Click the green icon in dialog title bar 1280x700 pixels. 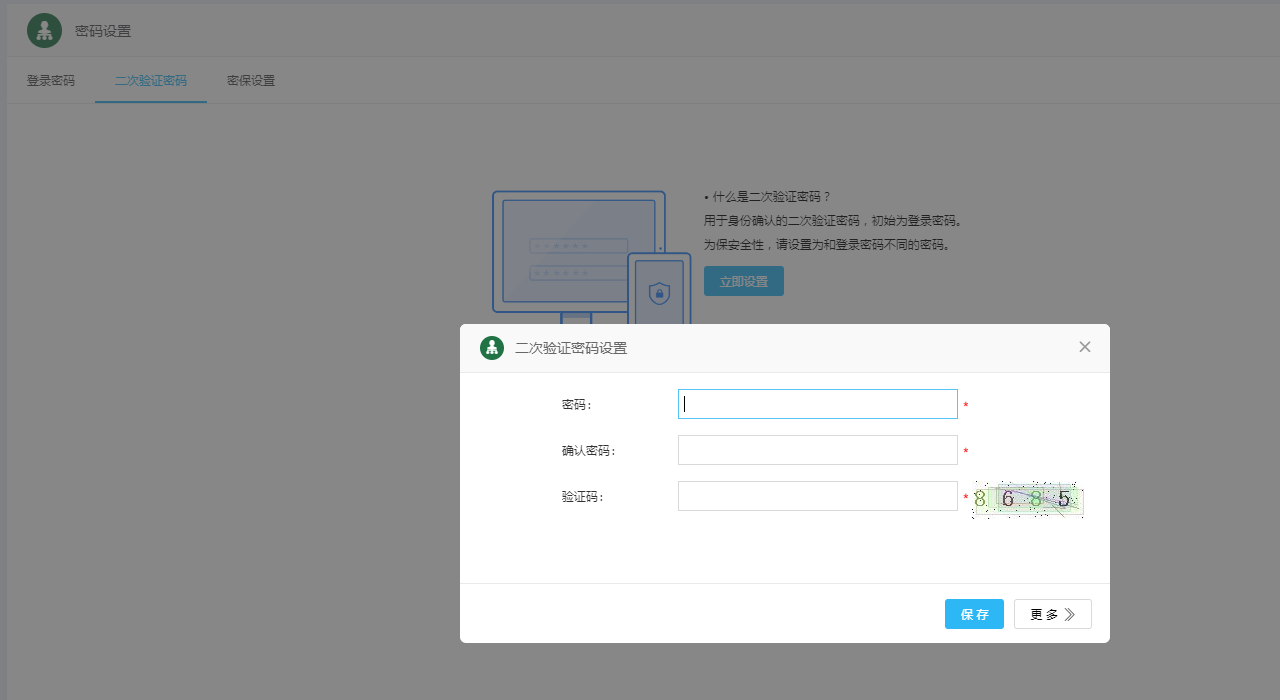tap(491, 348)
